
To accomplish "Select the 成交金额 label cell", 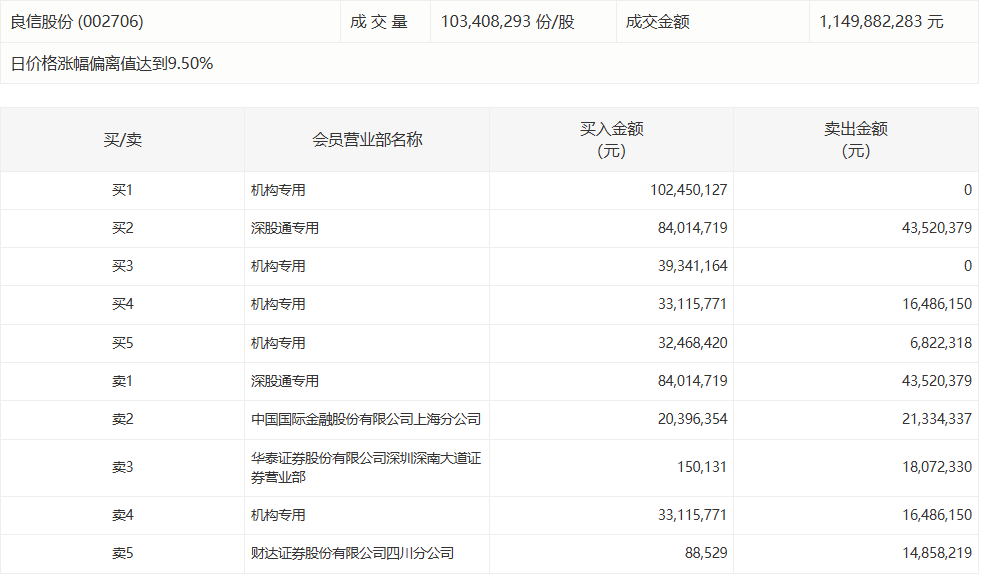I will click(x=657, y=21).
